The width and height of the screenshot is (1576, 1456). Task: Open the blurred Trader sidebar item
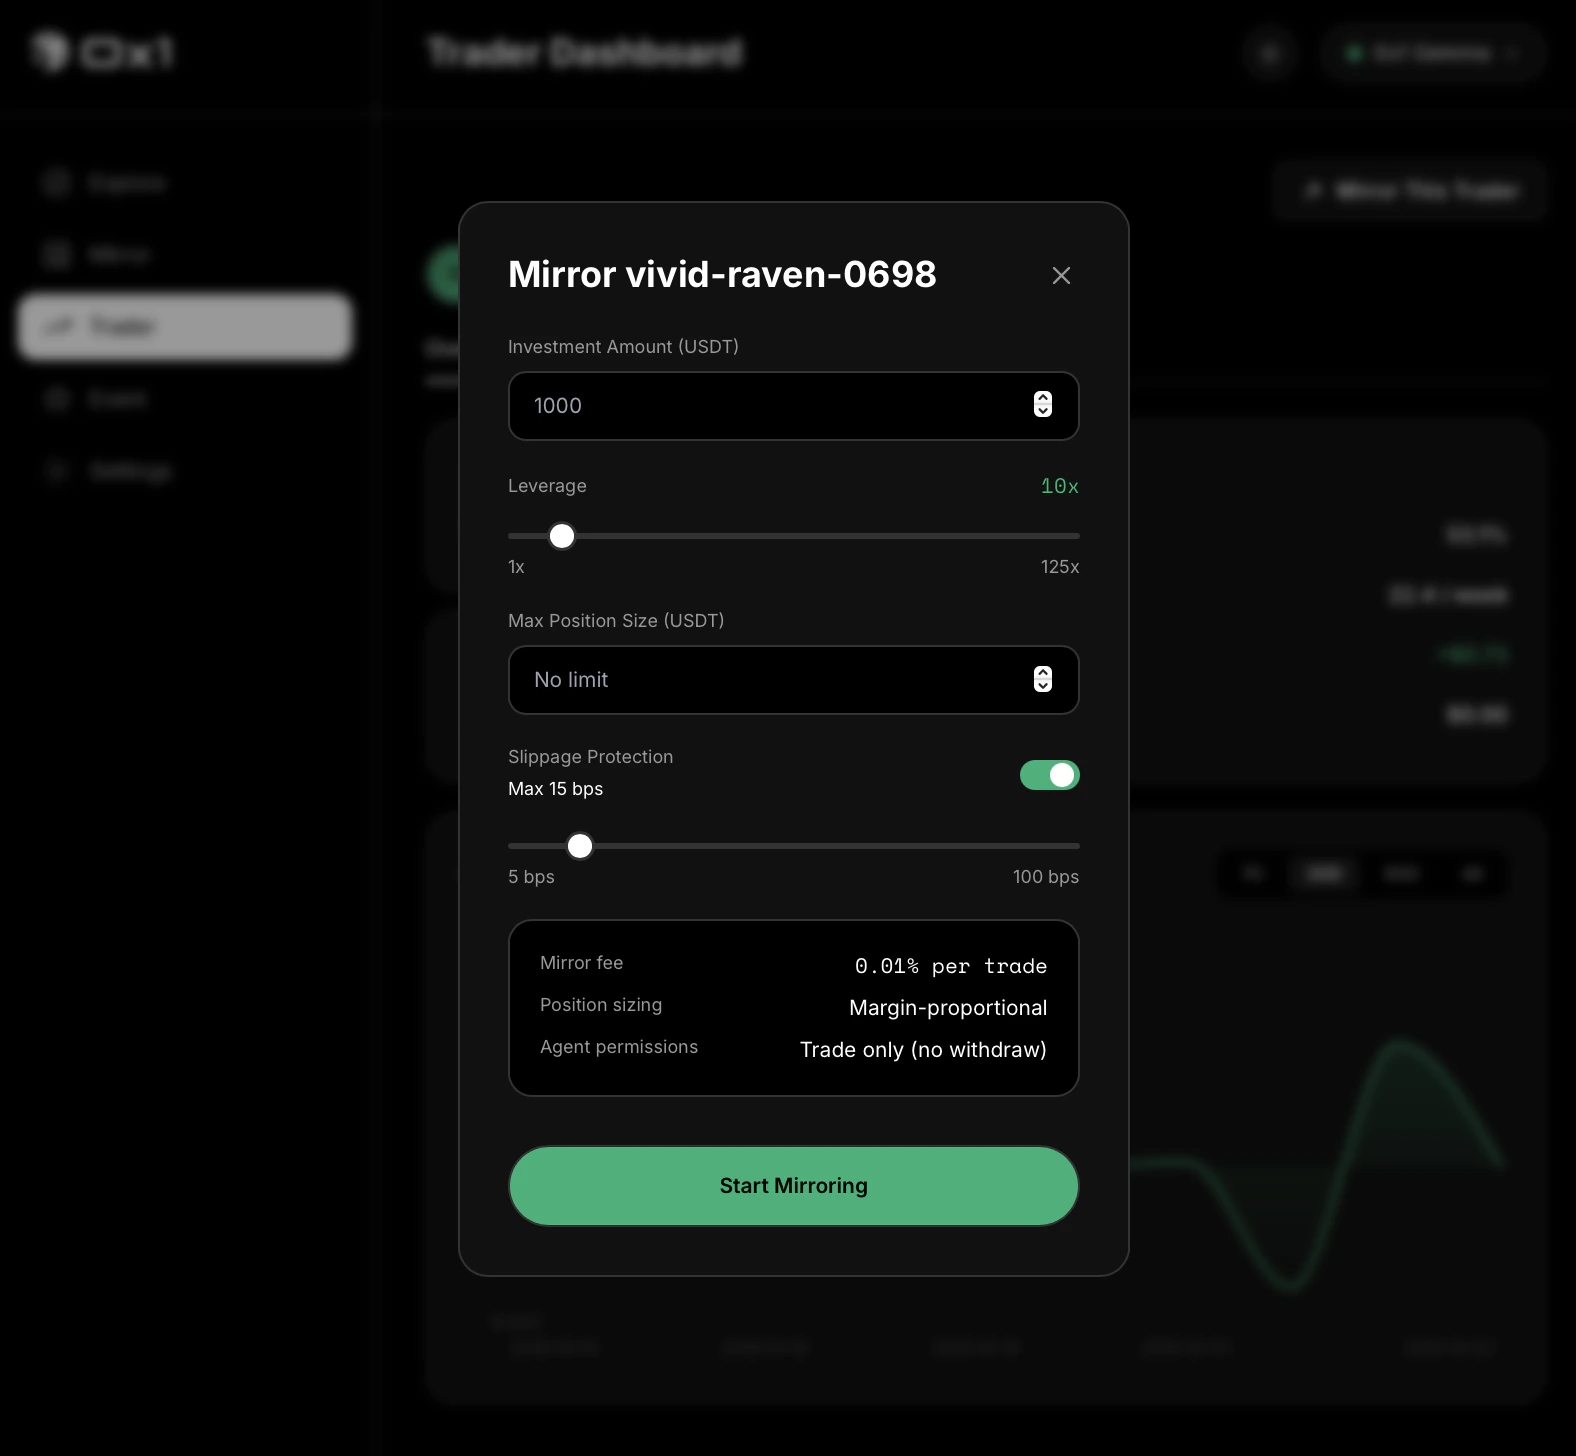pos(185,326)
